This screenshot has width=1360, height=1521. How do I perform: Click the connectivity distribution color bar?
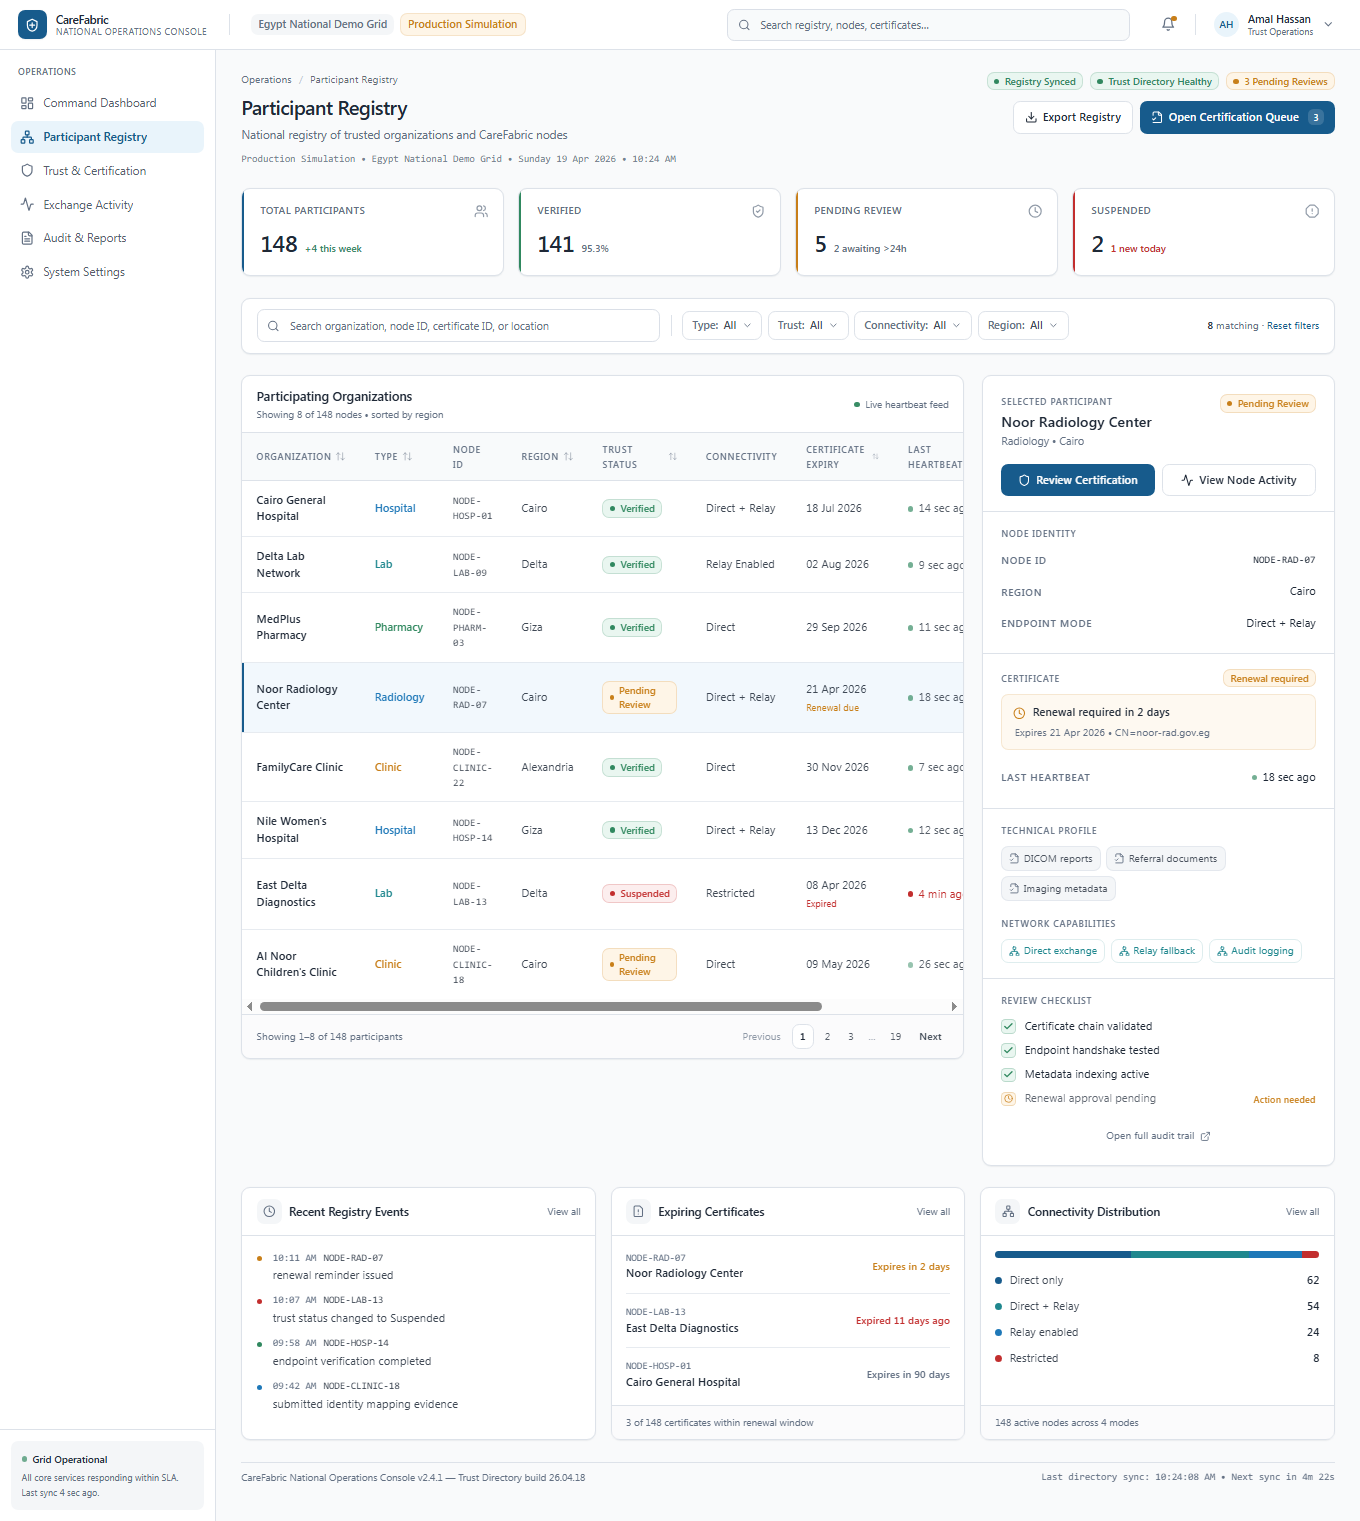pyautogui.click(x=1157, y=1254)
